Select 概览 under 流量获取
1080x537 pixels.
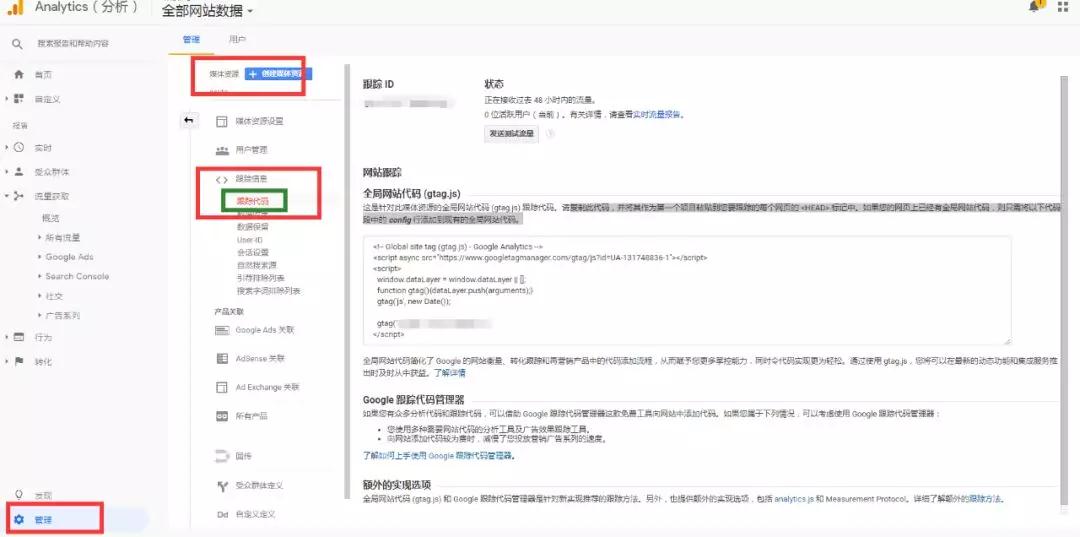pyautogui.click(x=51, y=218)
